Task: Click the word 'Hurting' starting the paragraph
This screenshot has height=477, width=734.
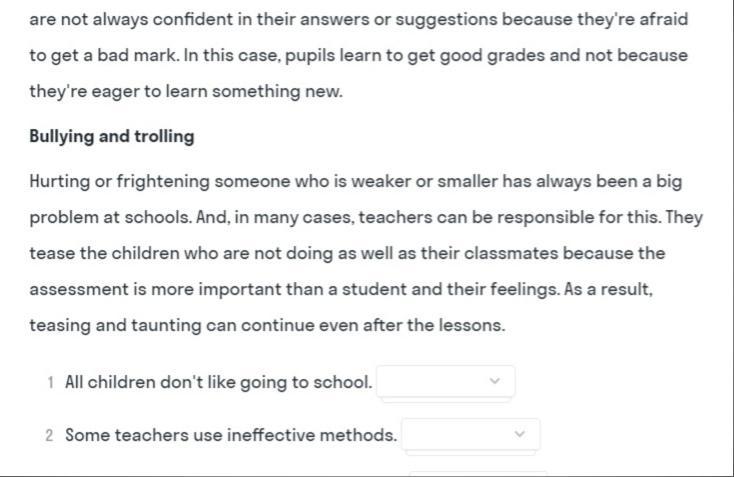Action: click(59, 182)
